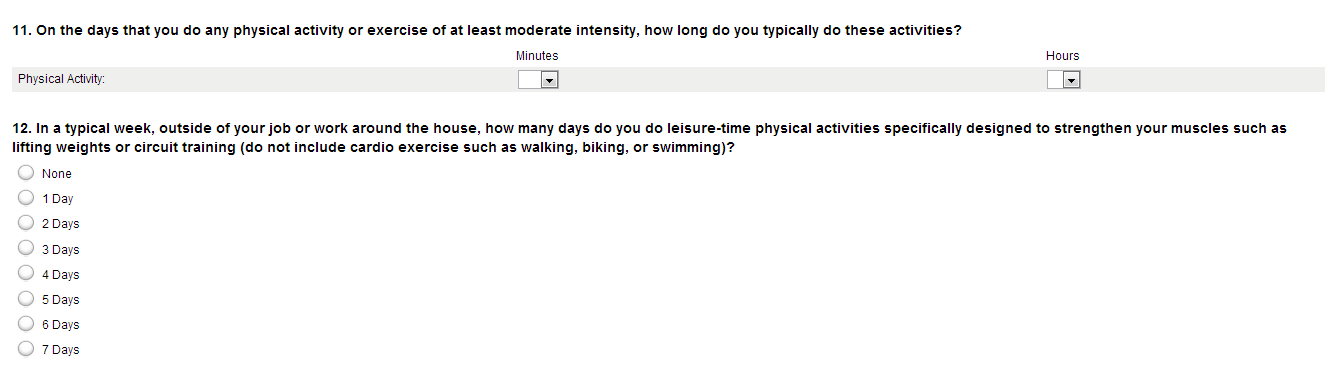Click the Hours column header
Screen dimensions: 1334x381
(x=1063, y=56)
